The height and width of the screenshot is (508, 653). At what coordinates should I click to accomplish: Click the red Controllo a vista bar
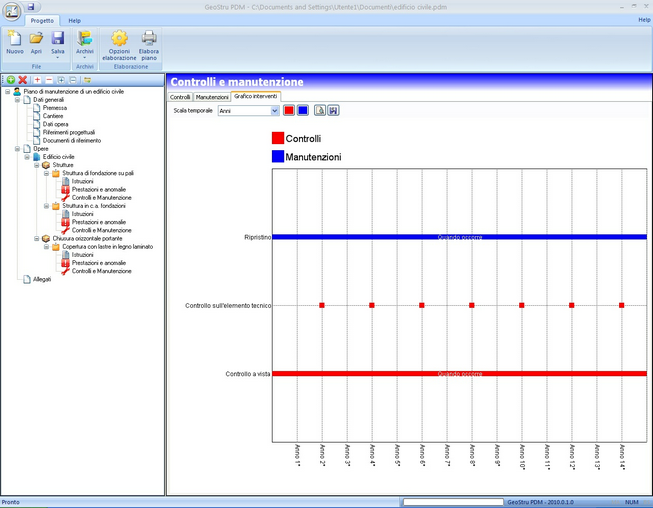pos(459,374)
